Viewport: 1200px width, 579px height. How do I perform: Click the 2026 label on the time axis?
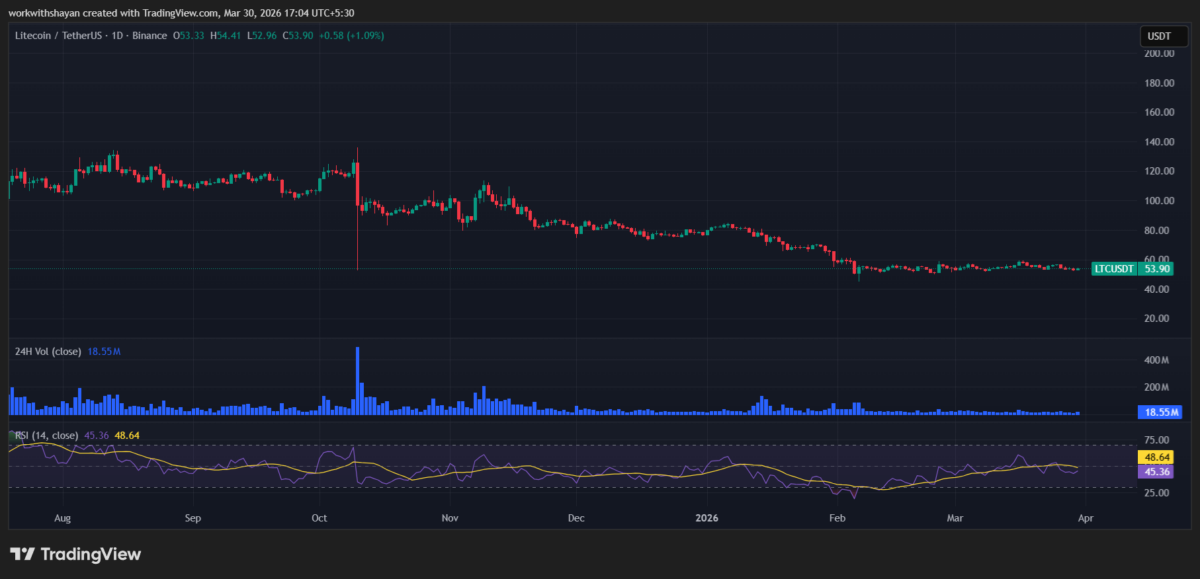[x=707, y=518]
